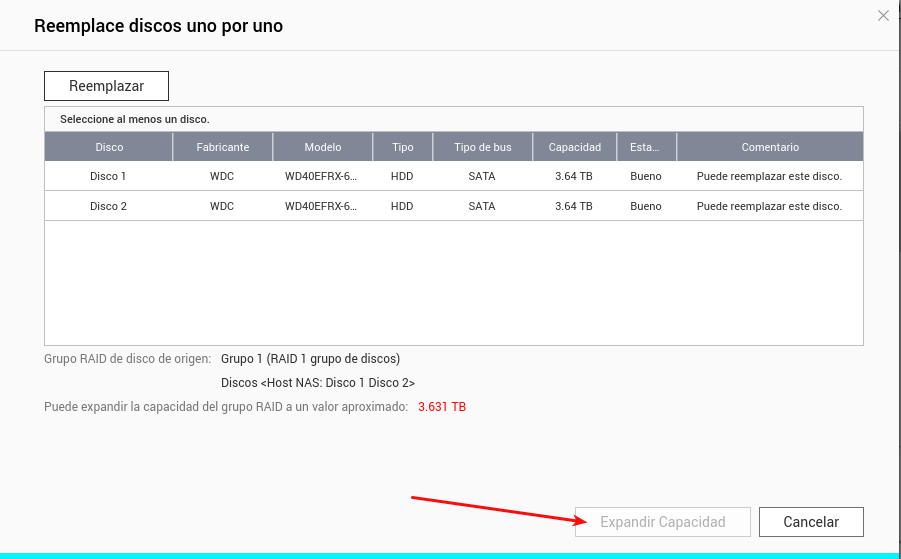The image size is (901, 559).
Task: Close the dialog with the X icon
Action: [883, 16]
